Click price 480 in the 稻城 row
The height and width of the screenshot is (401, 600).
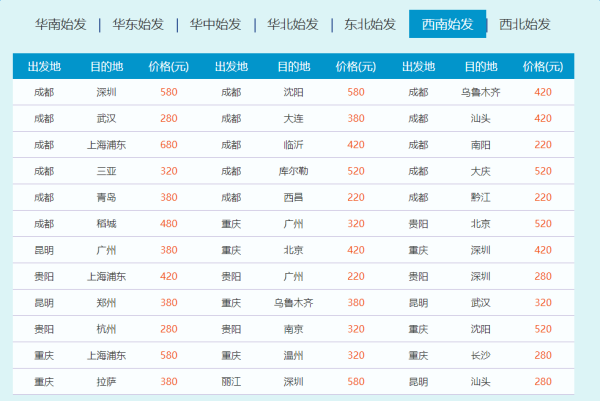(x=169, y=224)
